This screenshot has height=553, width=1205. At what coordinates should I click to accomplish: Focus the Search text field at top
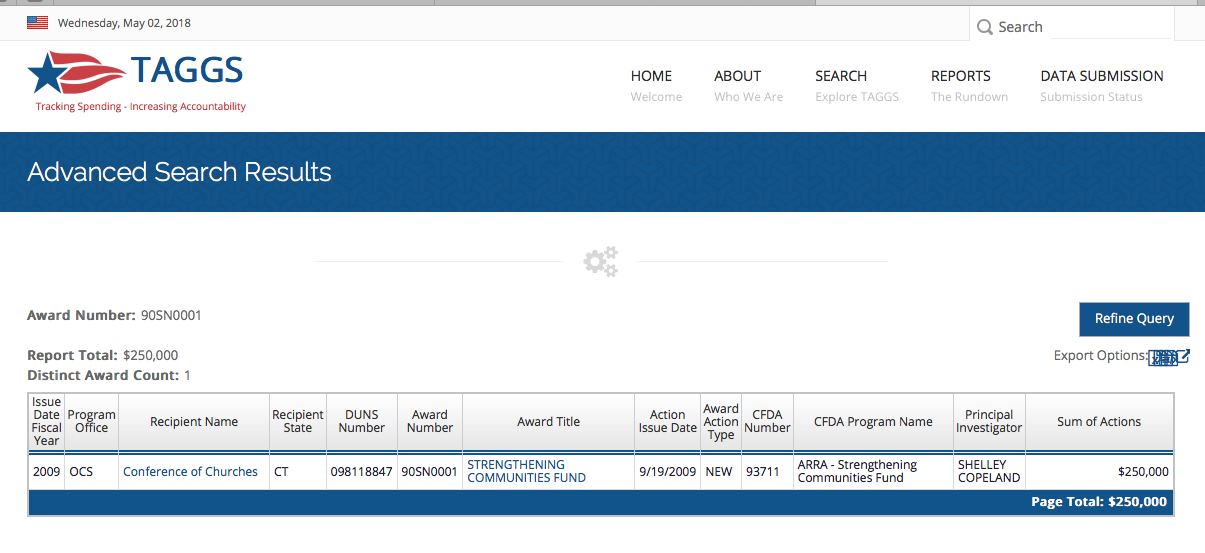(1110, 27)
